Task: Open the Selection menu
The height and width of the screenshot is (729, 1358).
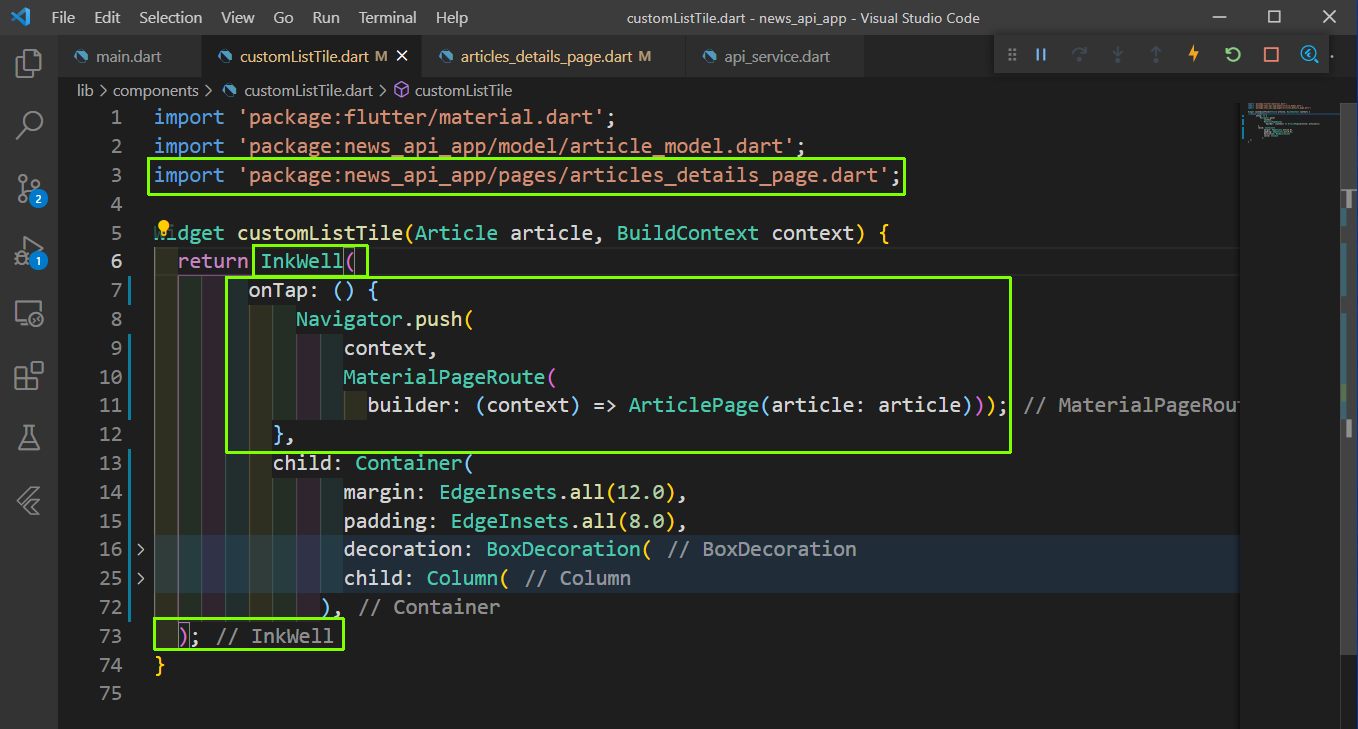Action: [x=170, y=18]
